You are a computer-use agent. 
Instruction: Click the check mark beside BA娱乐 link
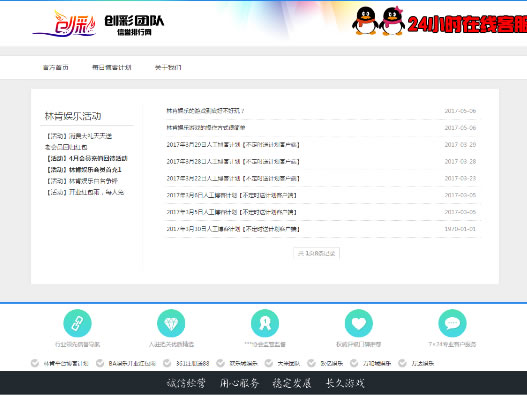100,363
